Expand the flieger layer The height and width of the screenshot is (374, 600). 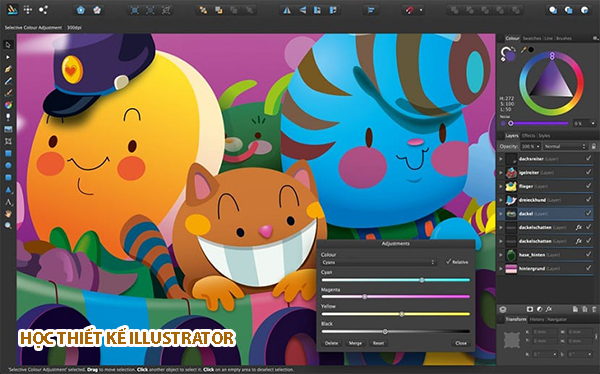point(501,186)
